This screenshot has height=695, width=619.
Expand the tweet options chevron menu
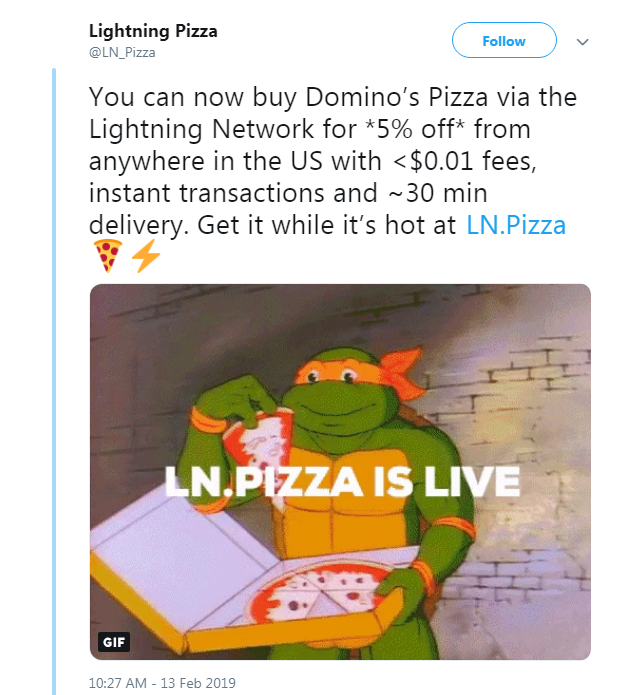584,42
